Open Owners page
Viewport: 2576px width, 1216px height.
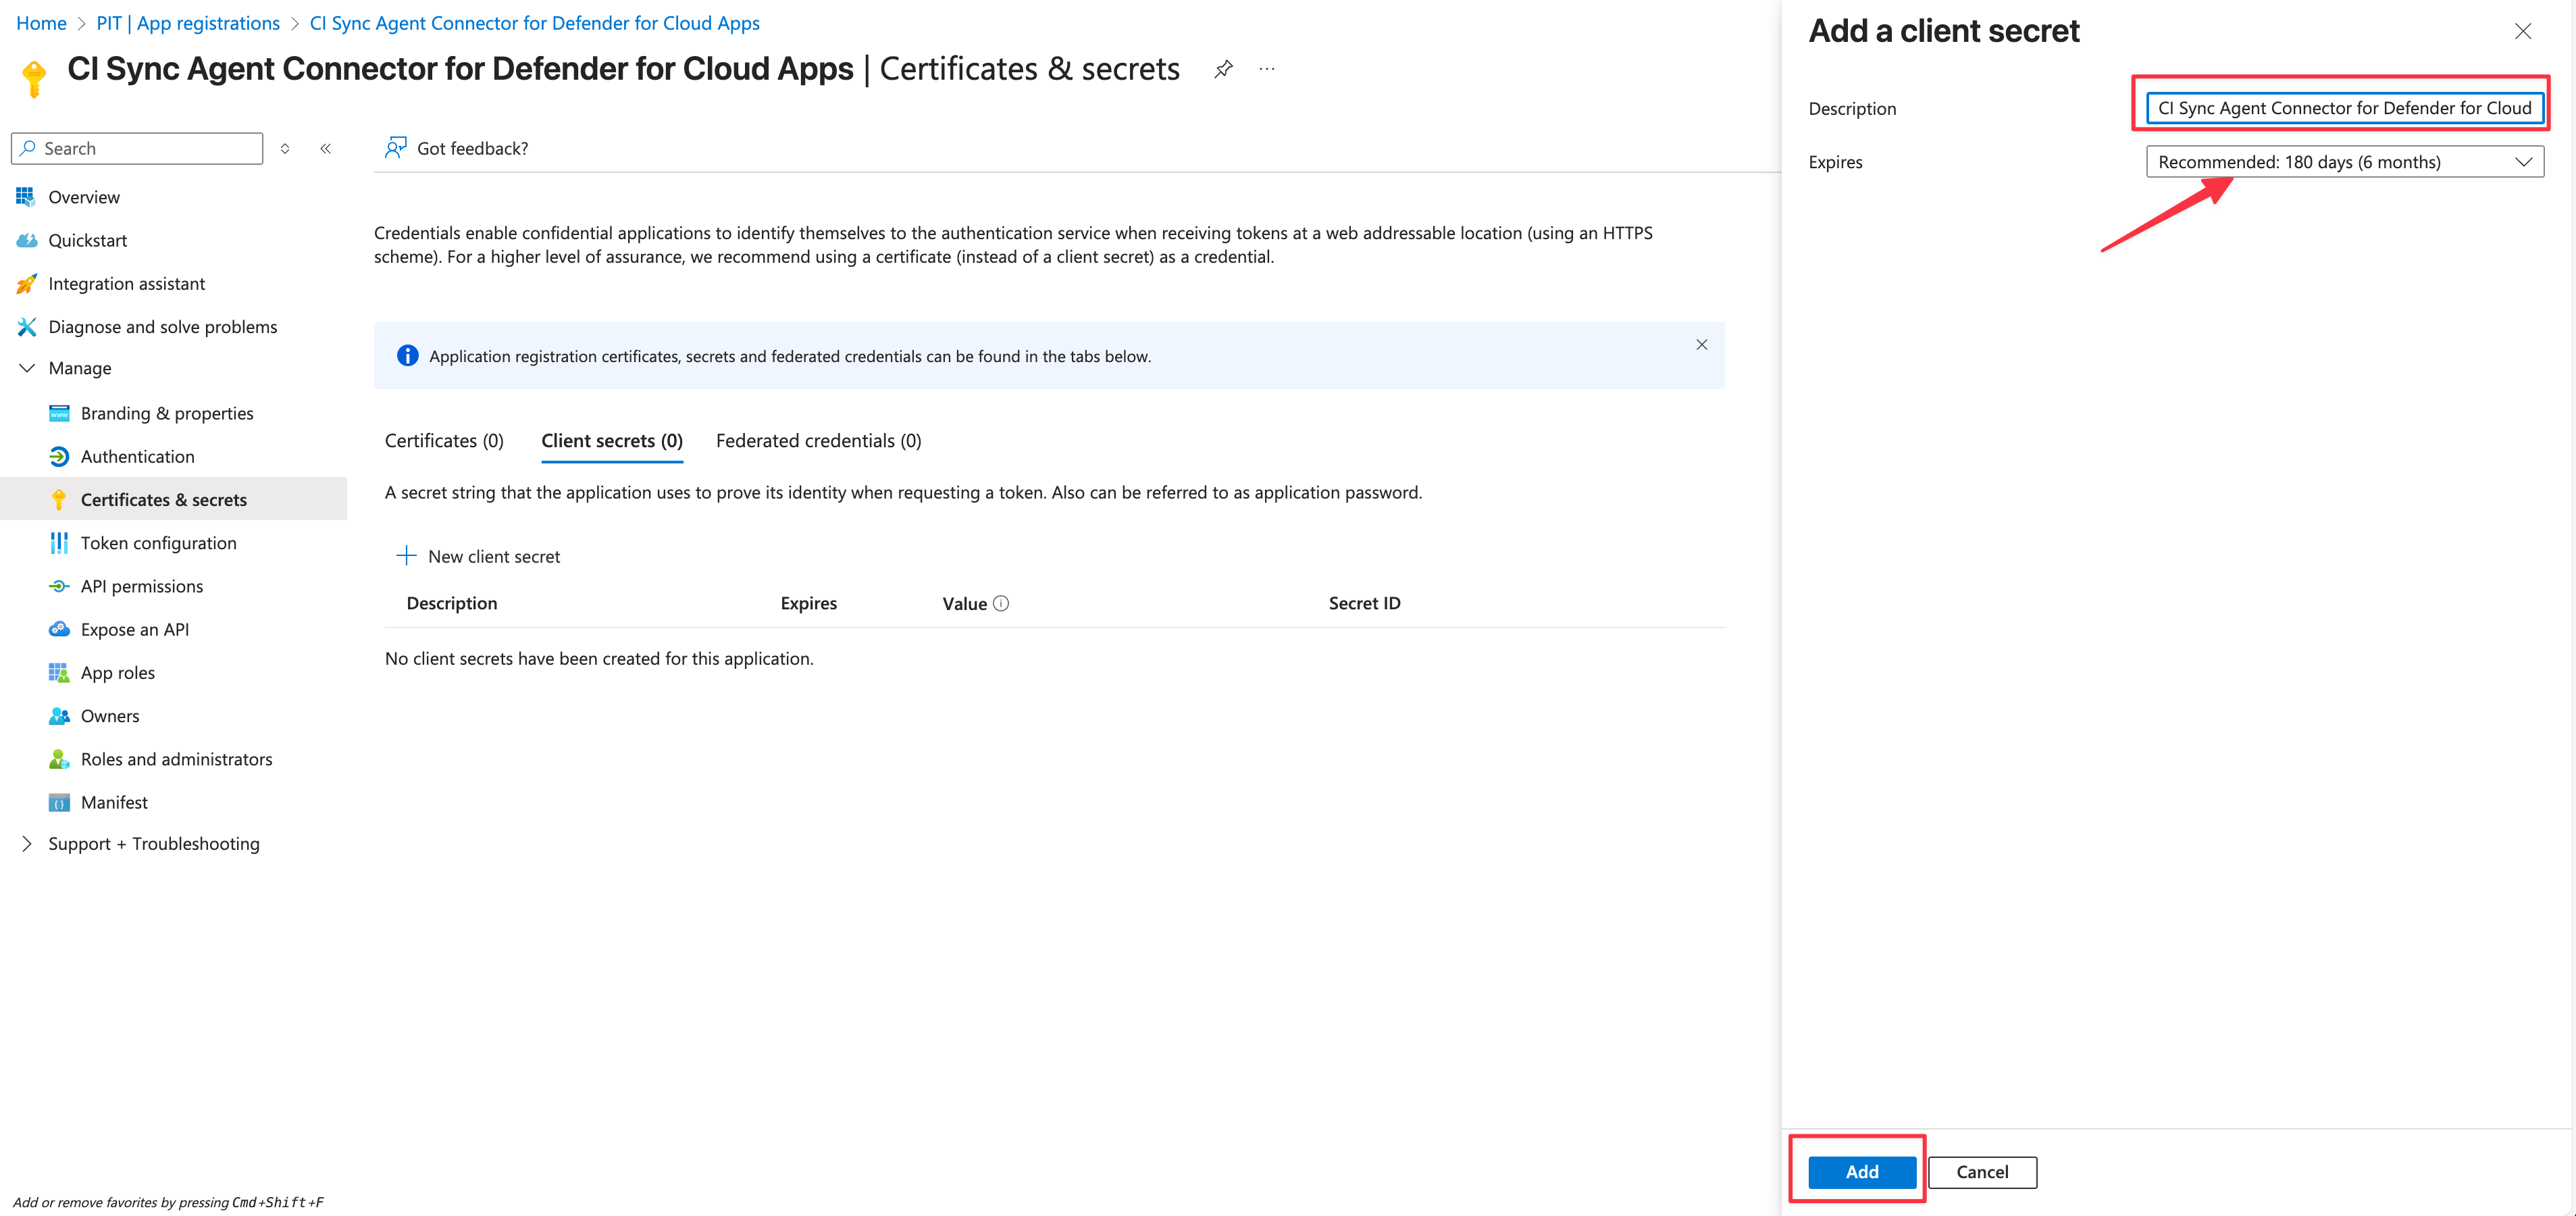click(x=110, y=716)
